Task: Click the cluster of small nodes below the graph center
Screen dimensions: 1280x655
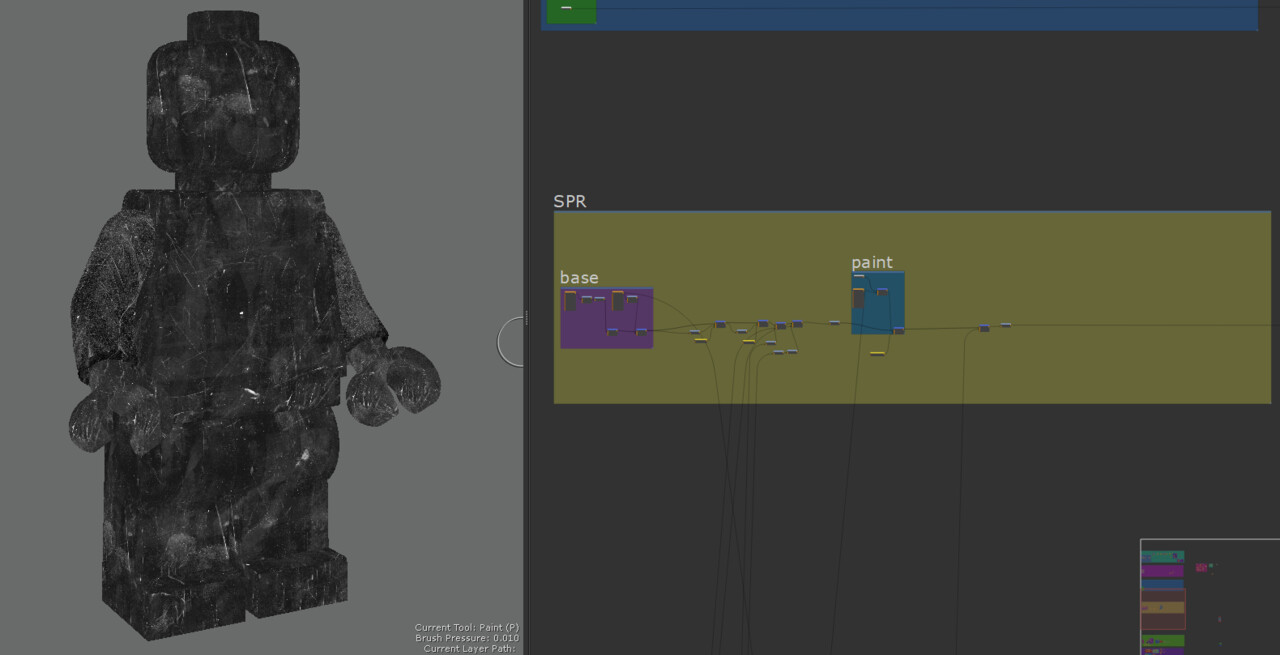Action: (x=784, y=352)
